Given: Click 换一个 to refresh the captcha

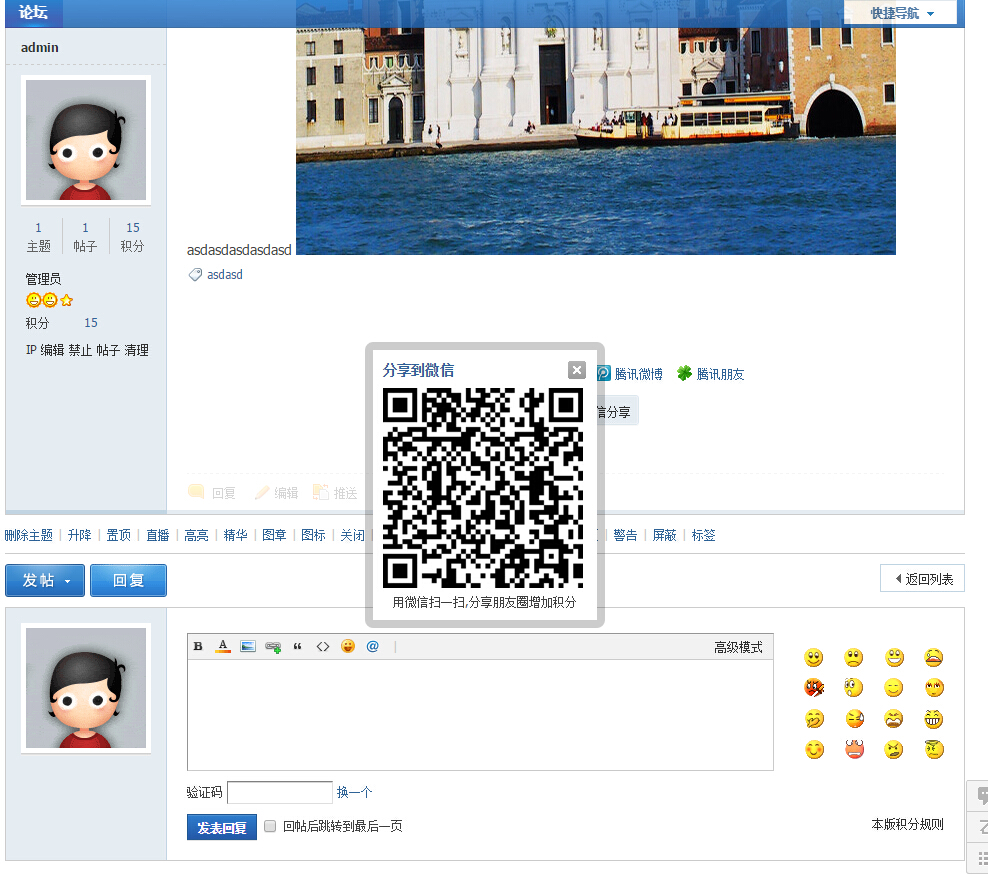Looking at the screenshot, I should (354, 792).
